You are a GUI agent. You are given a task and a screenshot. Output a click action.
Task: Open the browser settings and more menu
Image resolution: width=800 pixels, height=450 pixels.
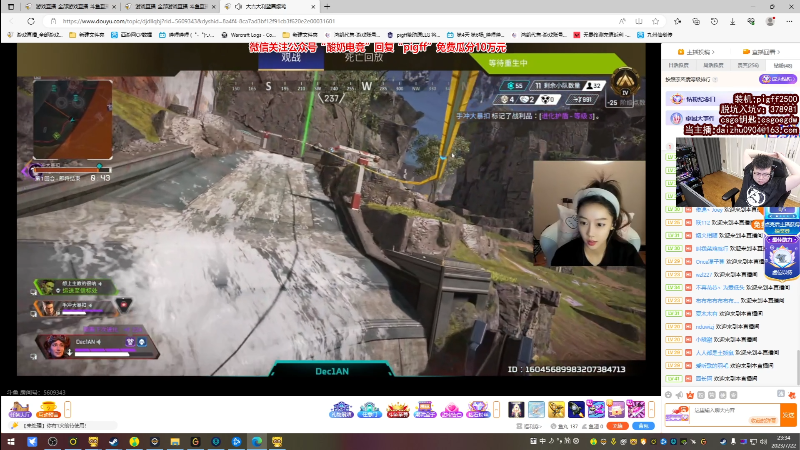pos(789,21)
